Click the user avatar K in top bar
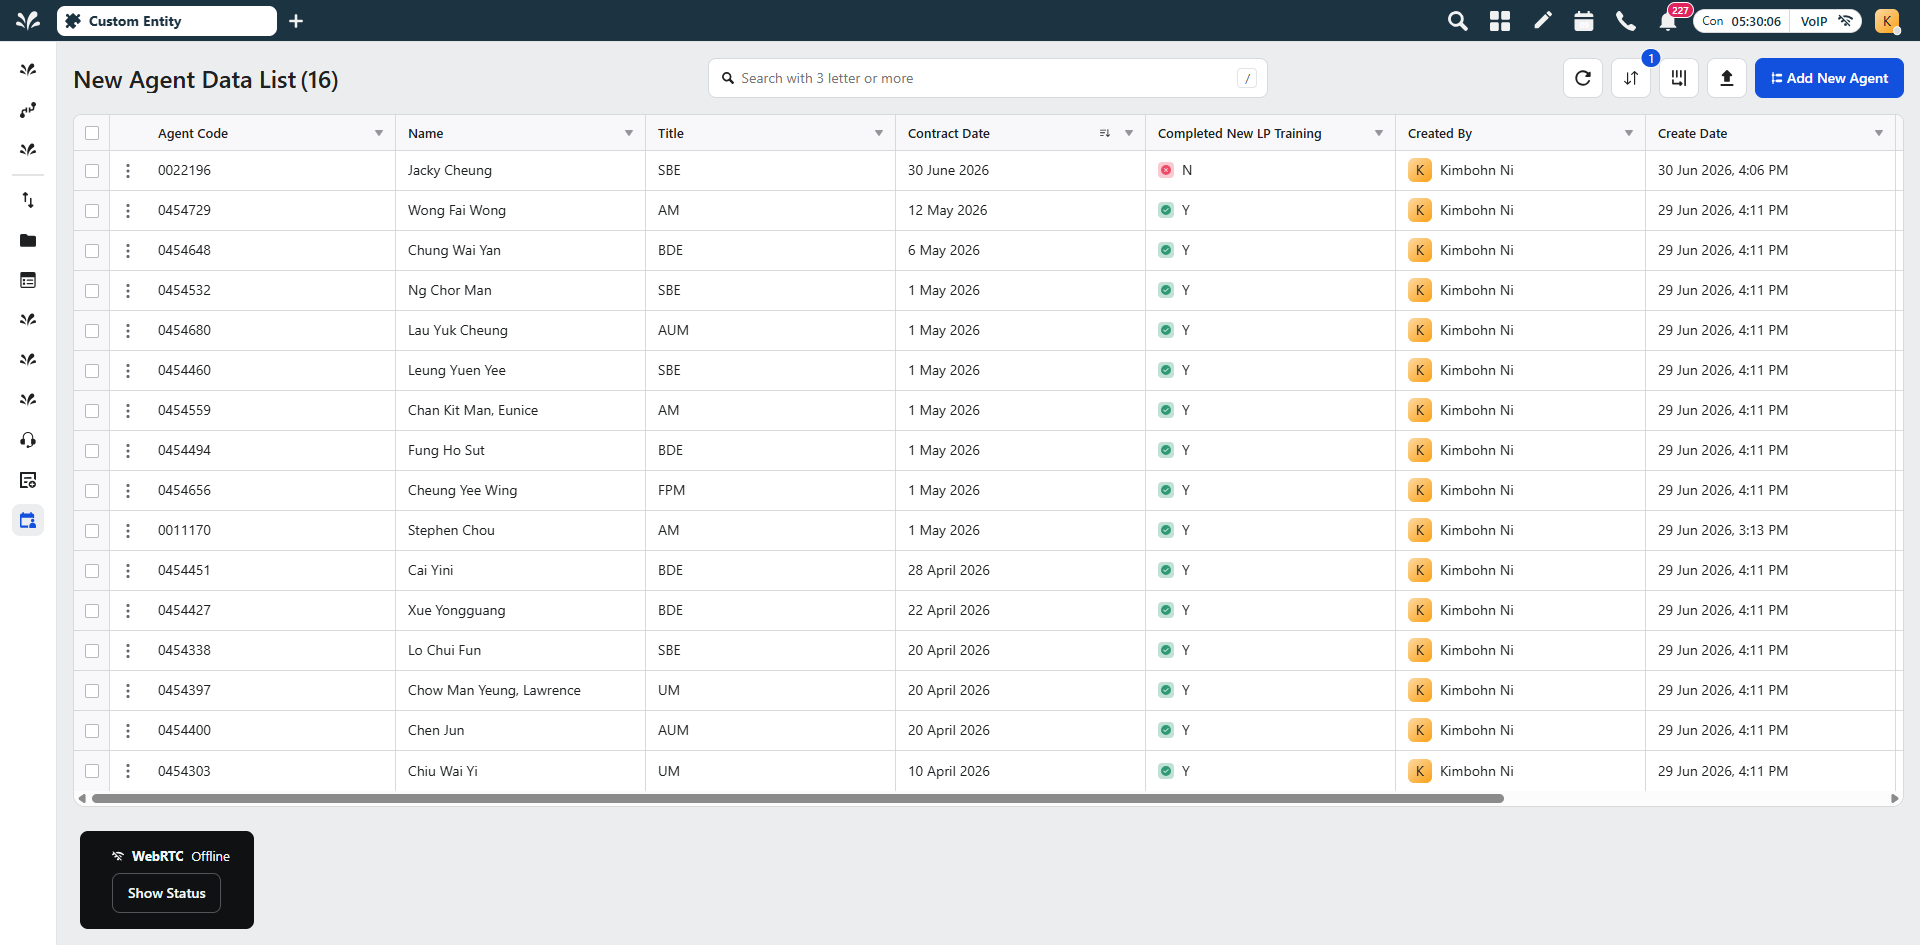The height and width of the screenshot is (945, 1920). click(1887, 21)
